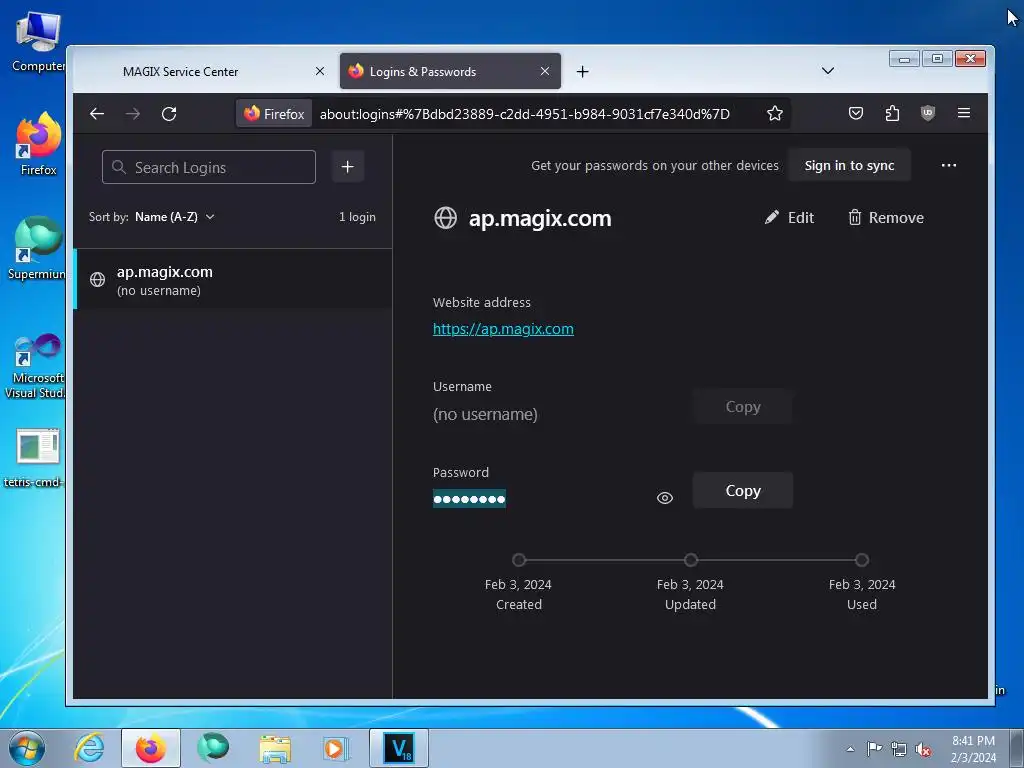This screenshot has height=768, width=1024.
Task: Focus the Search Logins field
Action: pyautogui.click(x=209, y=167)
